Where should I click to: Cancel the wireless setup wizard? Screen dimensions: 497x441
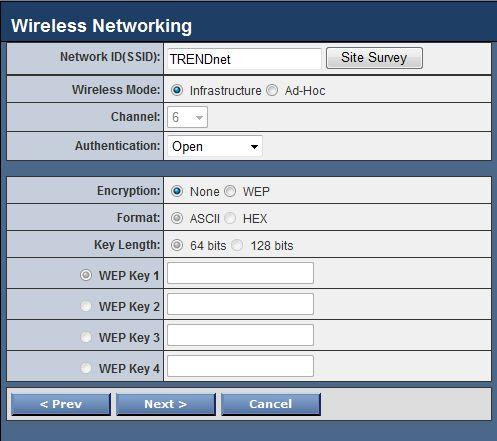click(x=271, y=404)
